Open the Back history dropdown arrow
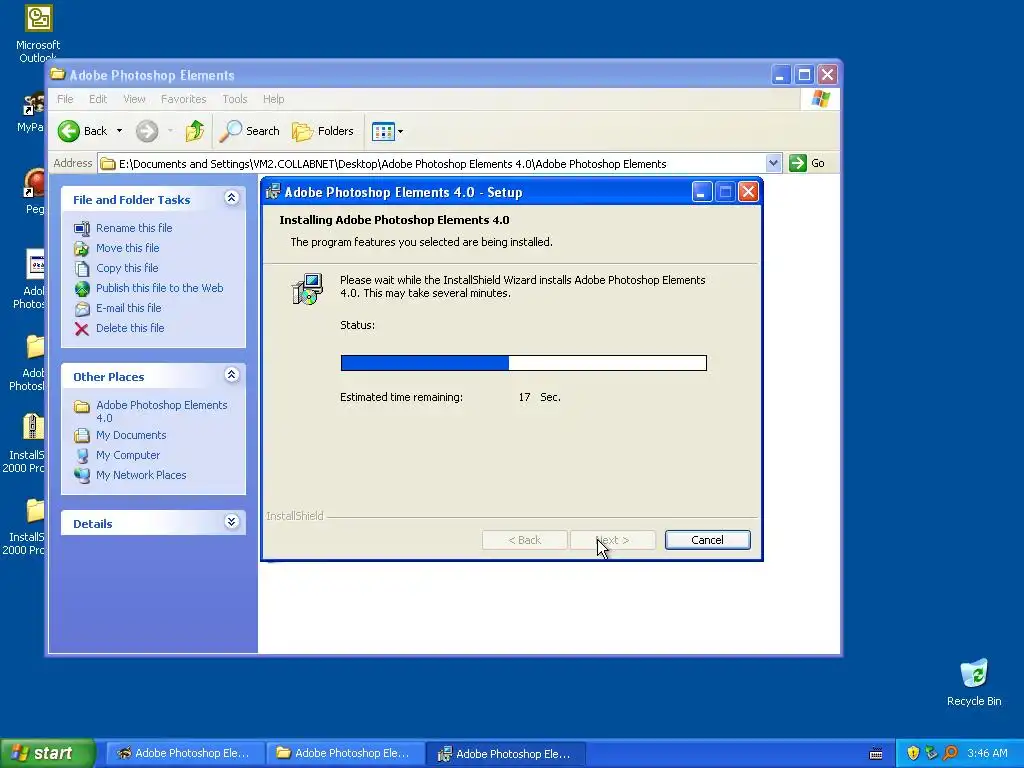The height and width of the screenshot is (768, 1024). click(x=120, y=131)
